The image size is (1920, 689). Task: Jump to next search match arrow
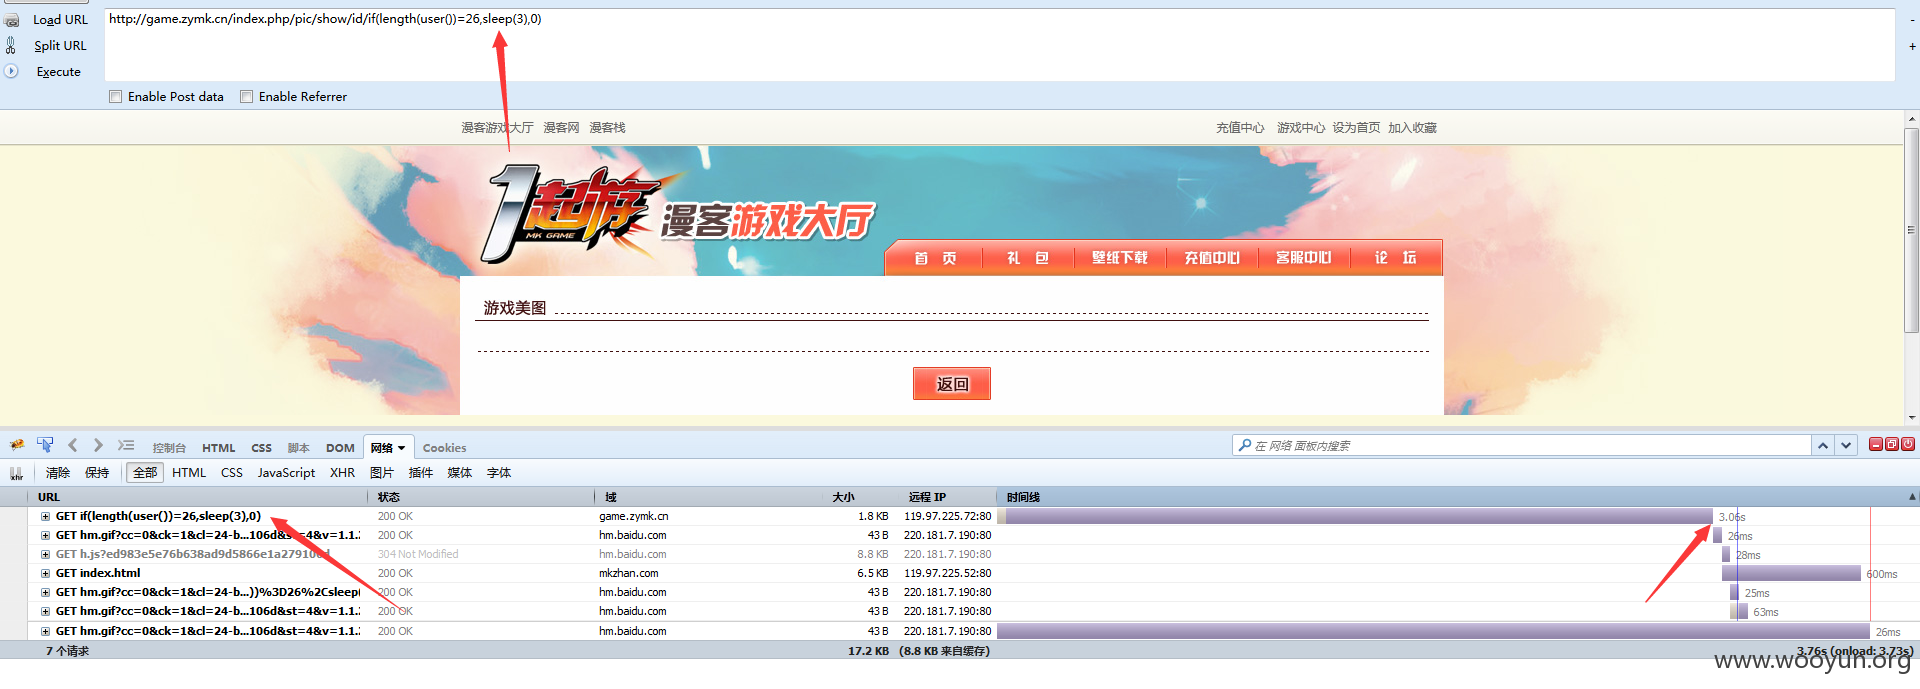click(1846, 445)
